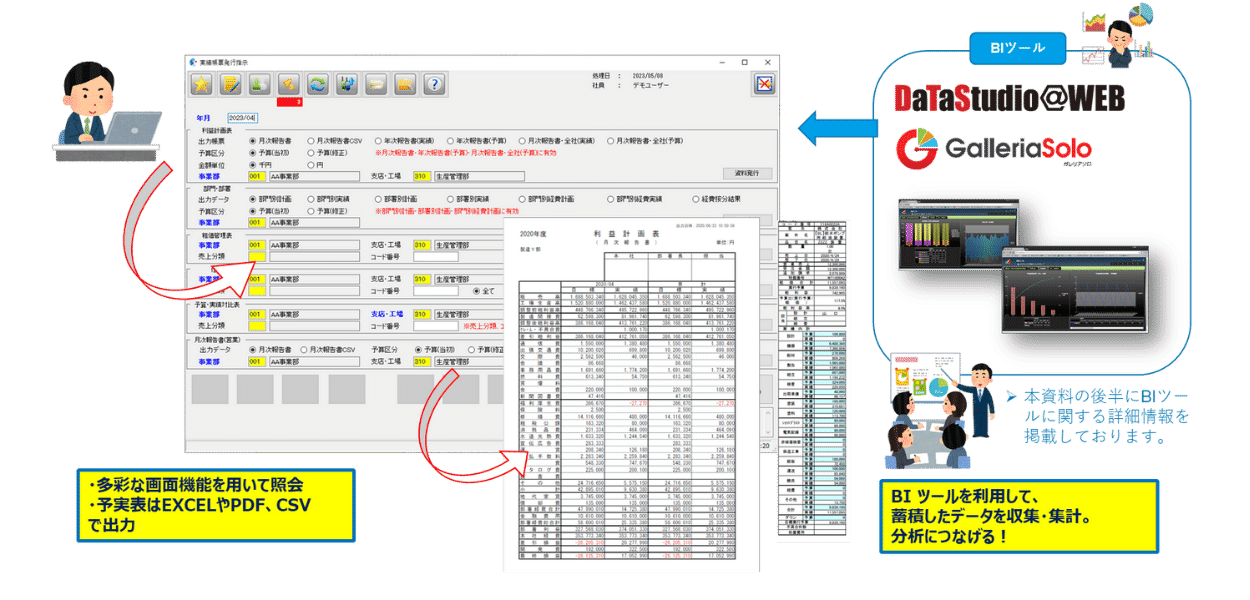Select 月次報告書CSV radio in the 利益計画表 section

click(311, 141)
